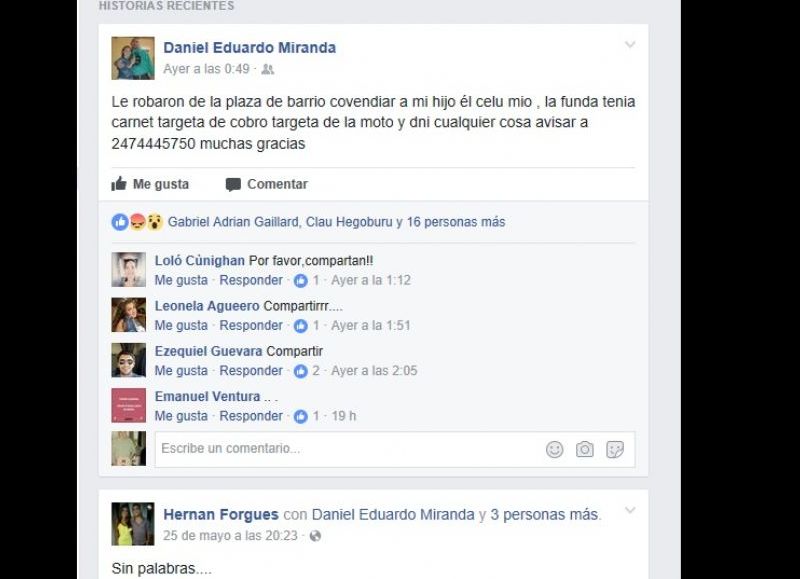
Task: Click the like count icon on Loló Cùnighan's comment
Action: click(x=301, y=281)
